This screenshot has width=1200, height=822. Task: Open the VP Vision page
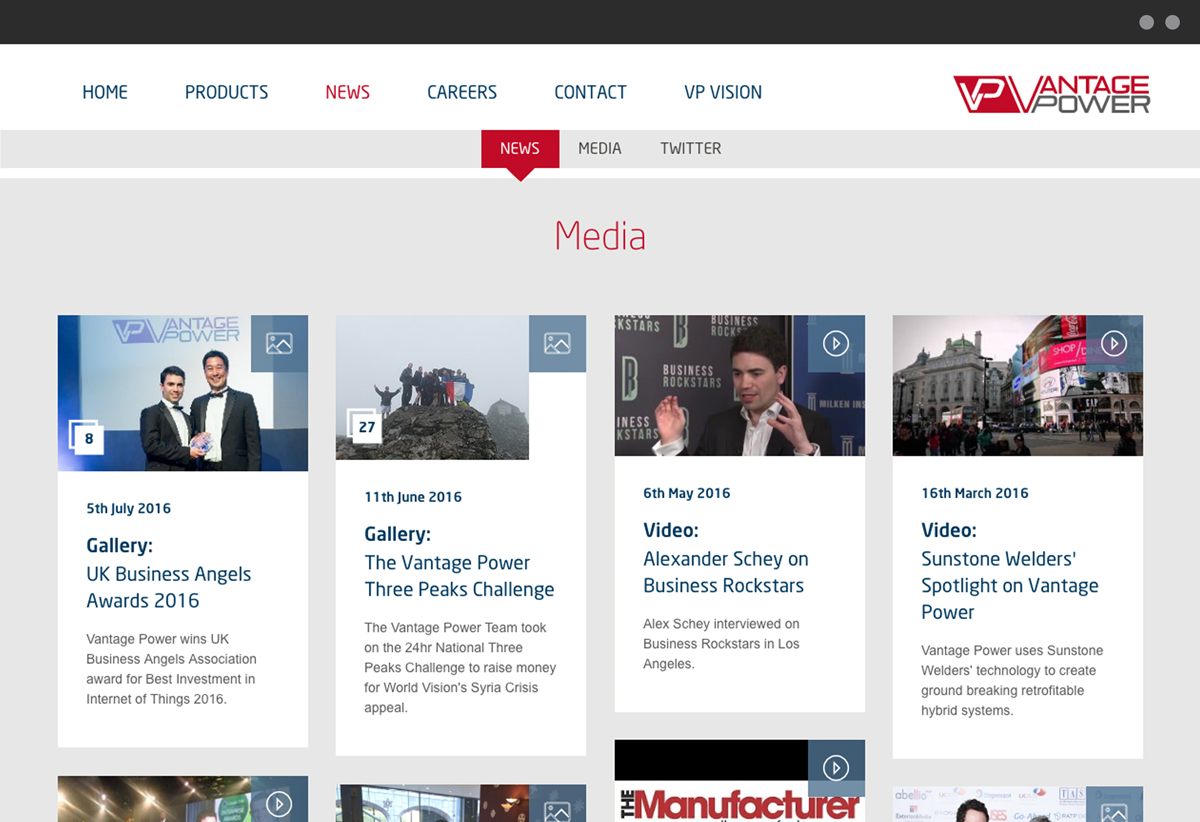pyautogui.click(x=723, y=92)
